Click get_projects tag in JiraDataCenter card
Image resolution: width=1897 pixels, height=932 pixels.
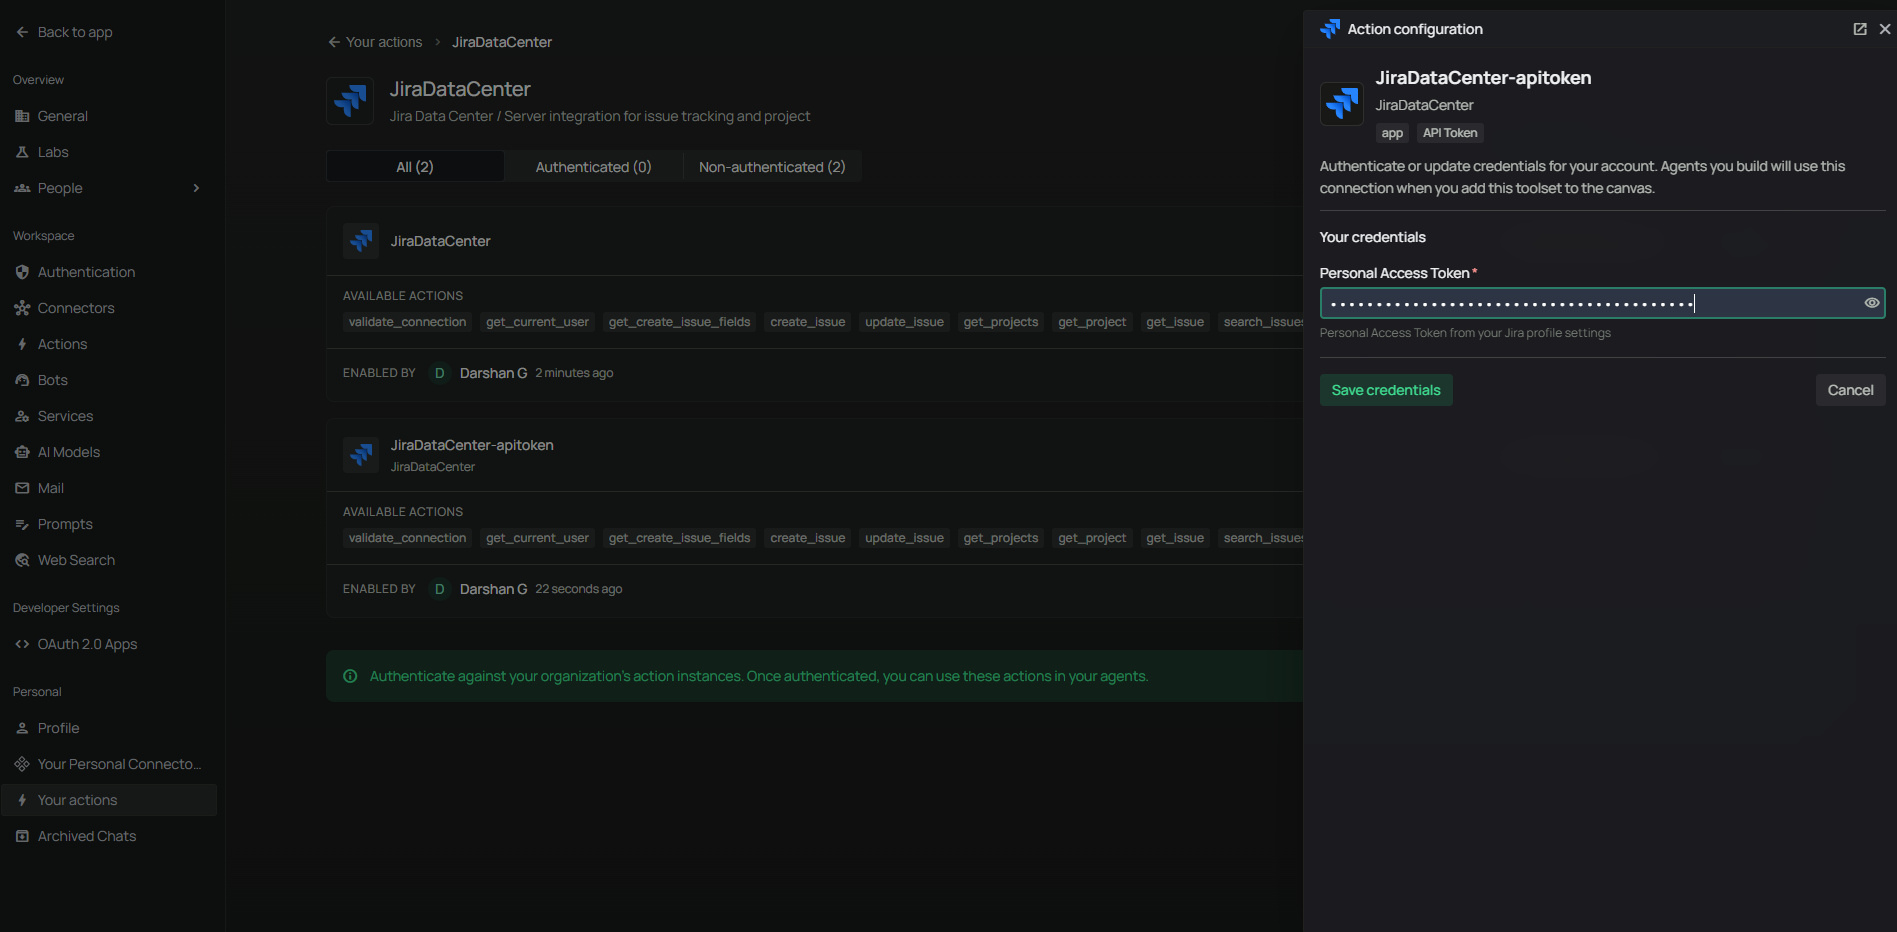1001,322
